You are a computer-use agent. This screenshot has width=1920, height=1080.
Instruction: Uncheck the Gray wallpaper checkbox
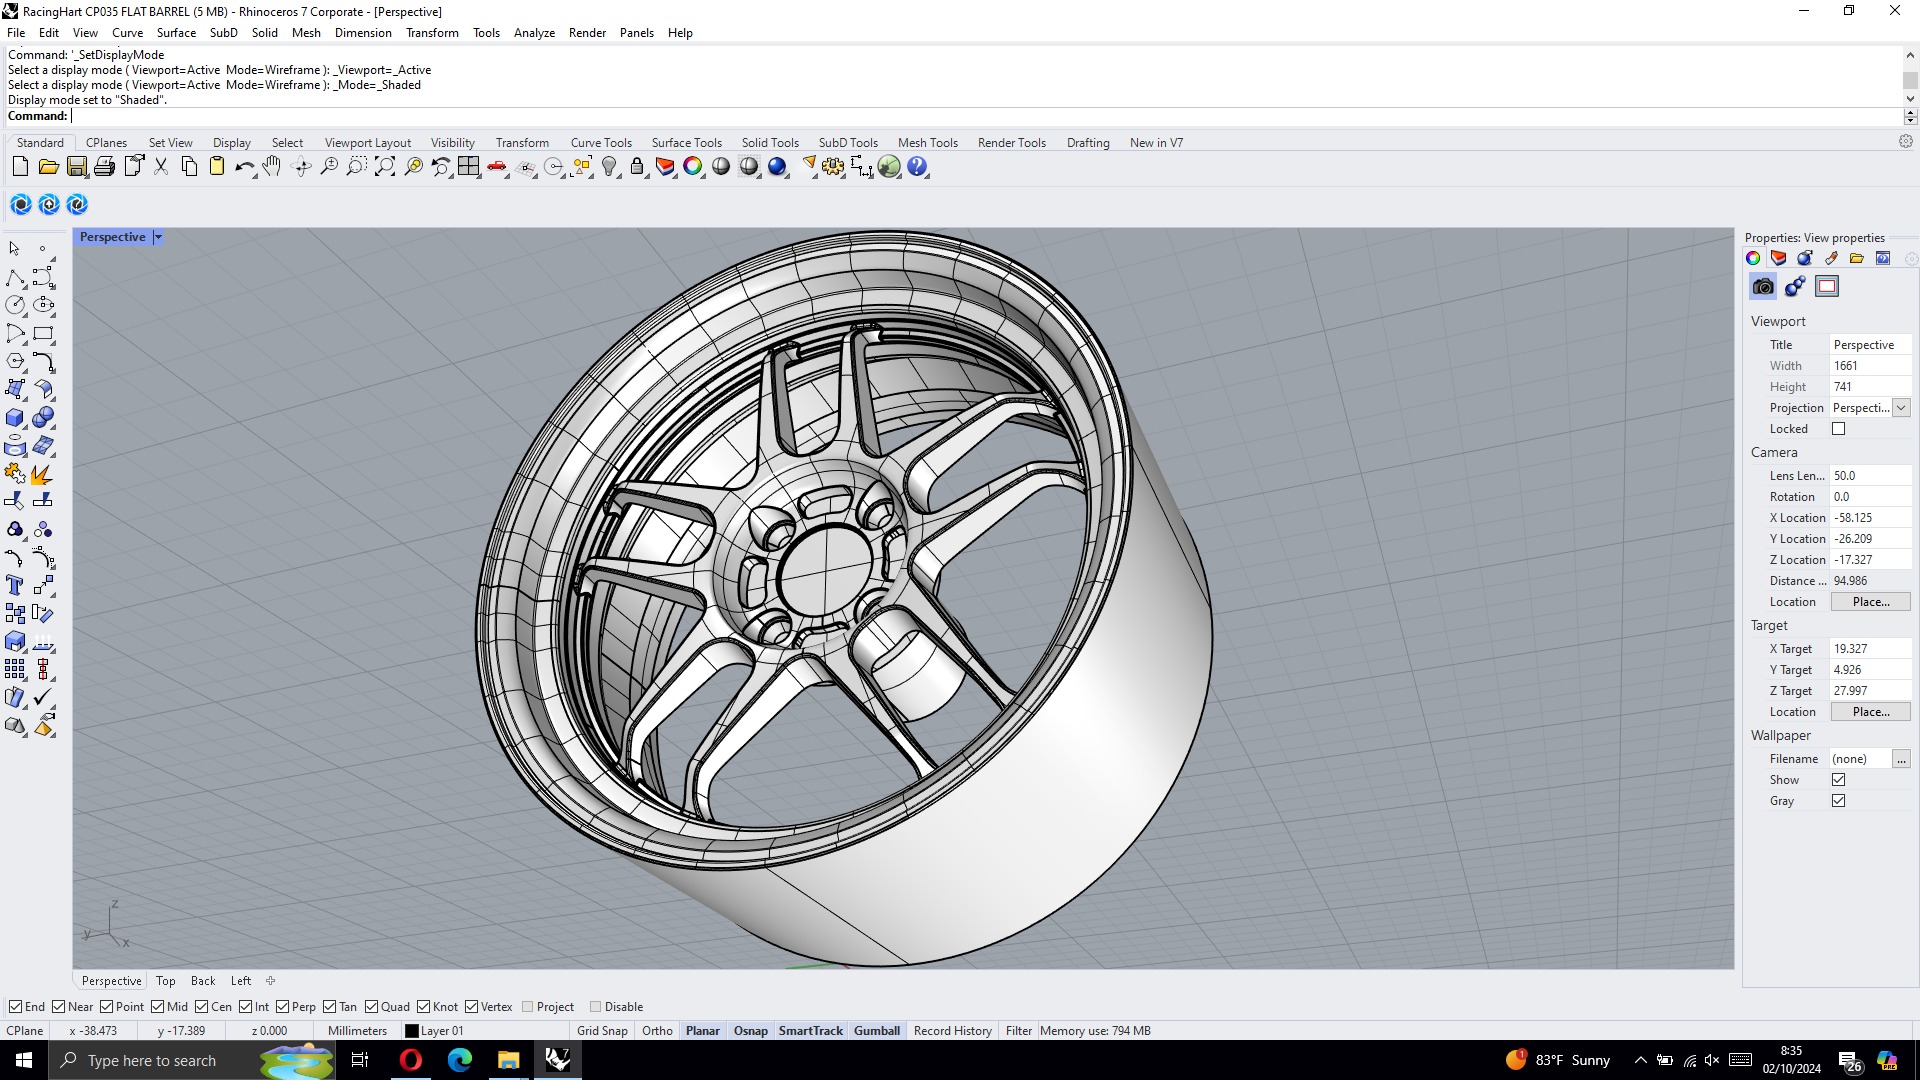pyautogui.click(x=1838, y=801)
